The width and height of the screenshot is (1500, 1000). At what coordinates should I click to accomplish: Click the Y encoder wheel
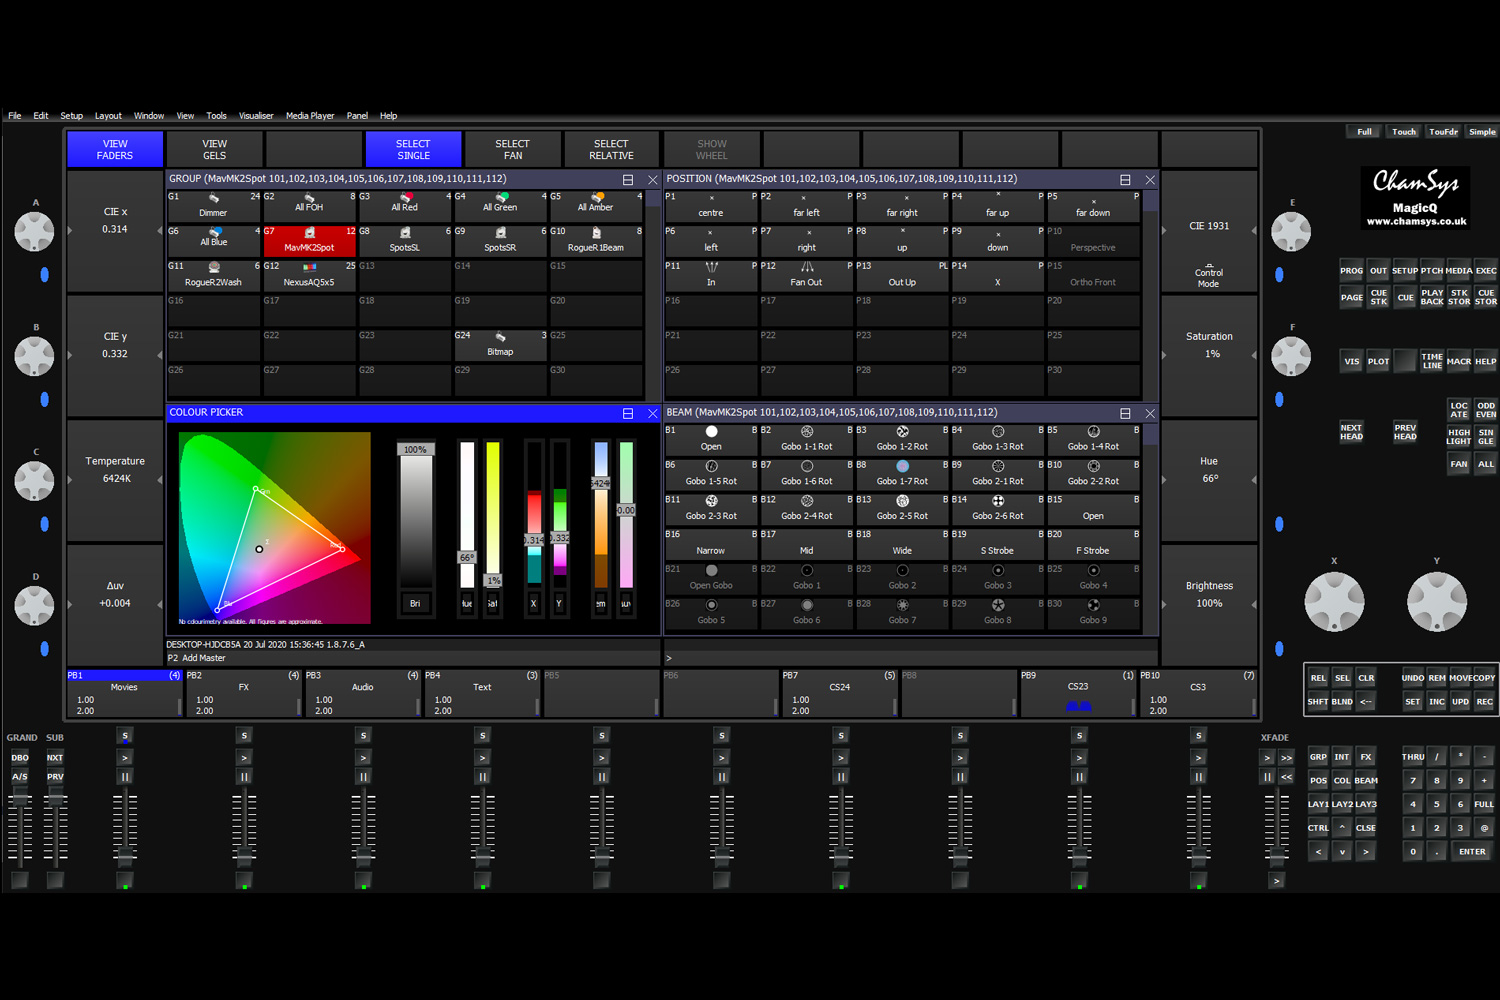(x=1437, y=602)
